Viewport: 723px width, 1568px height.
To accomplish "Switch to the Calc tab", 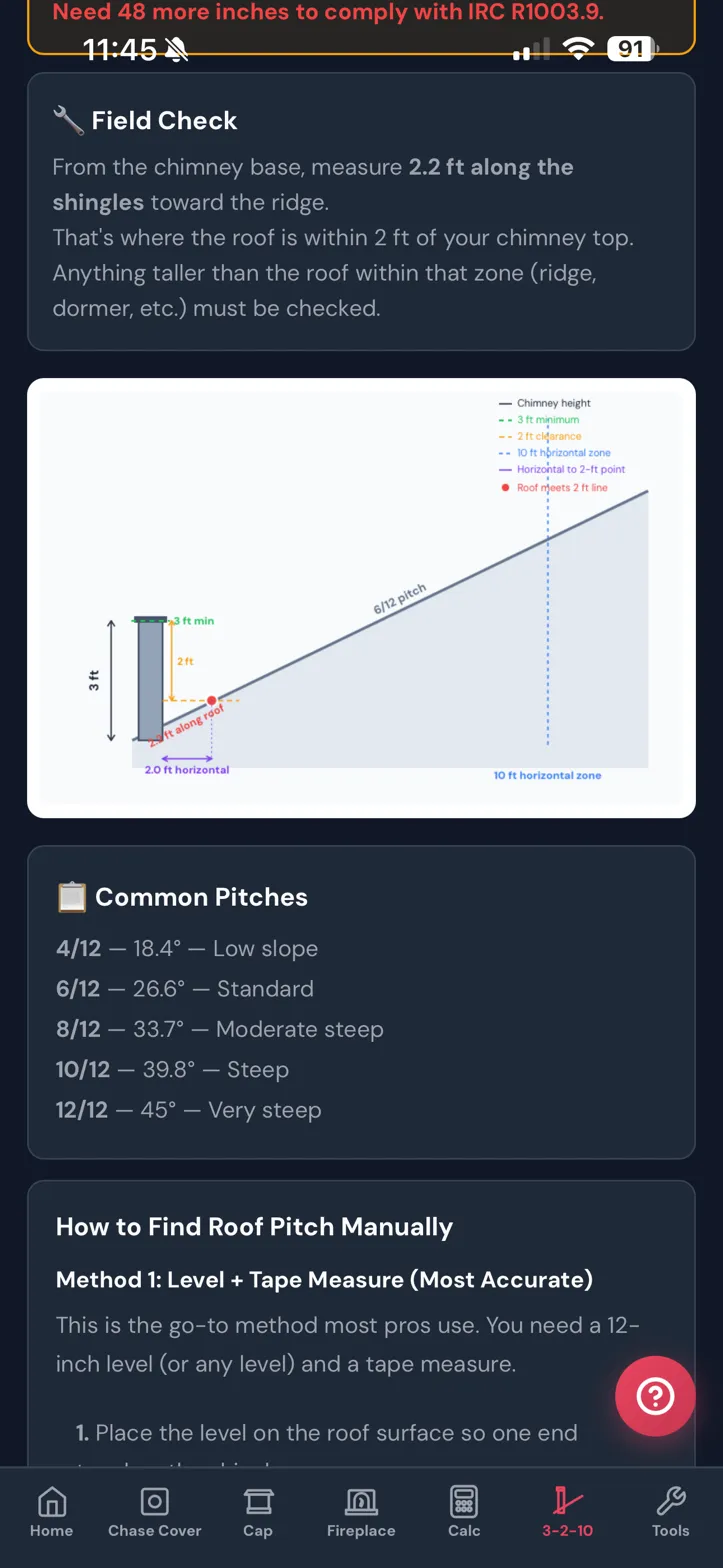I will 463,1502.
